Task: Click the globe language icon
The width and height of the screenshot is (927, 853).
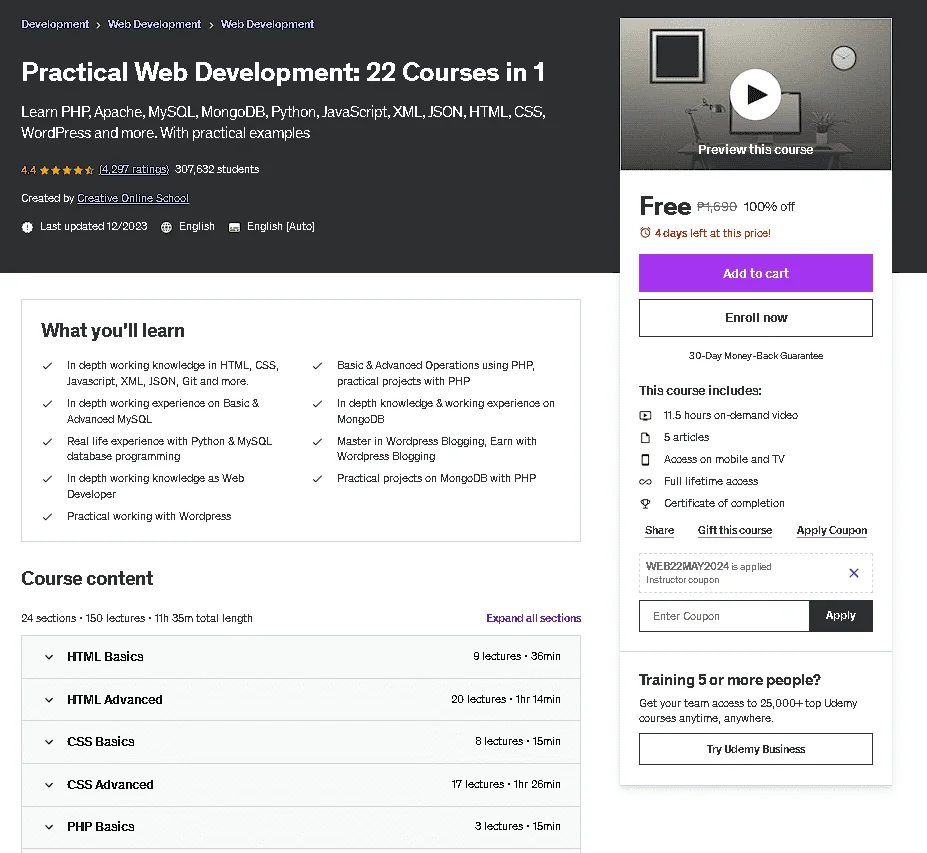Action: click(x=167, y=227)
